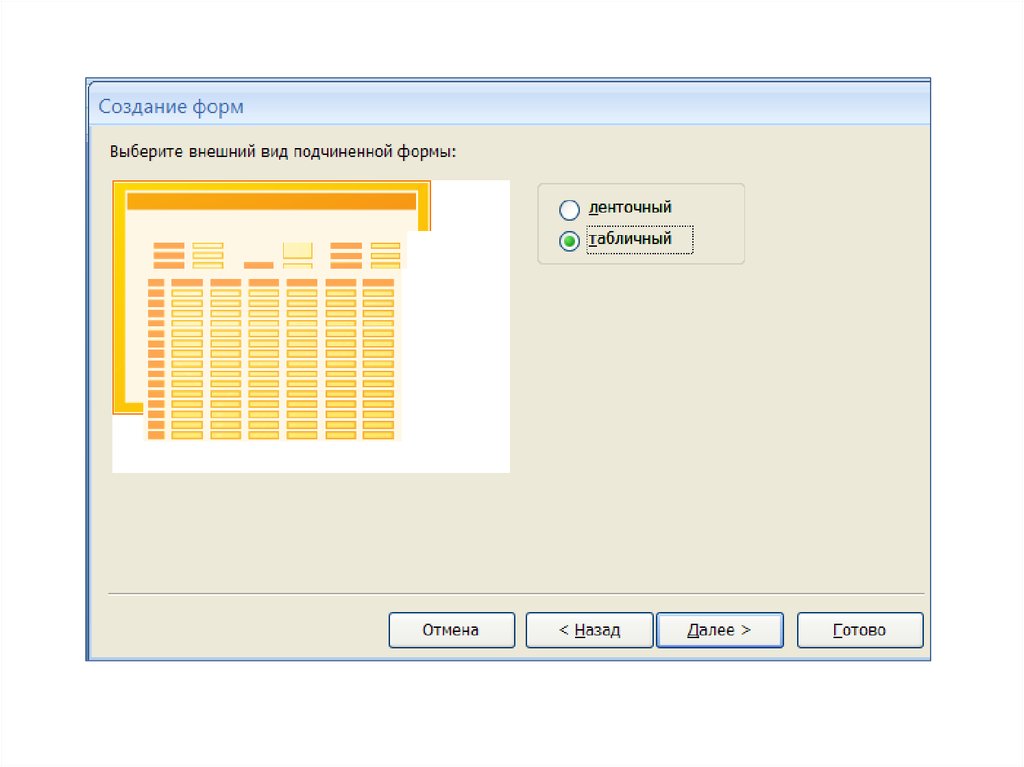1024x767 pixels.
Task: Go back with the Назад button
Action: click(x=589, y=630)
